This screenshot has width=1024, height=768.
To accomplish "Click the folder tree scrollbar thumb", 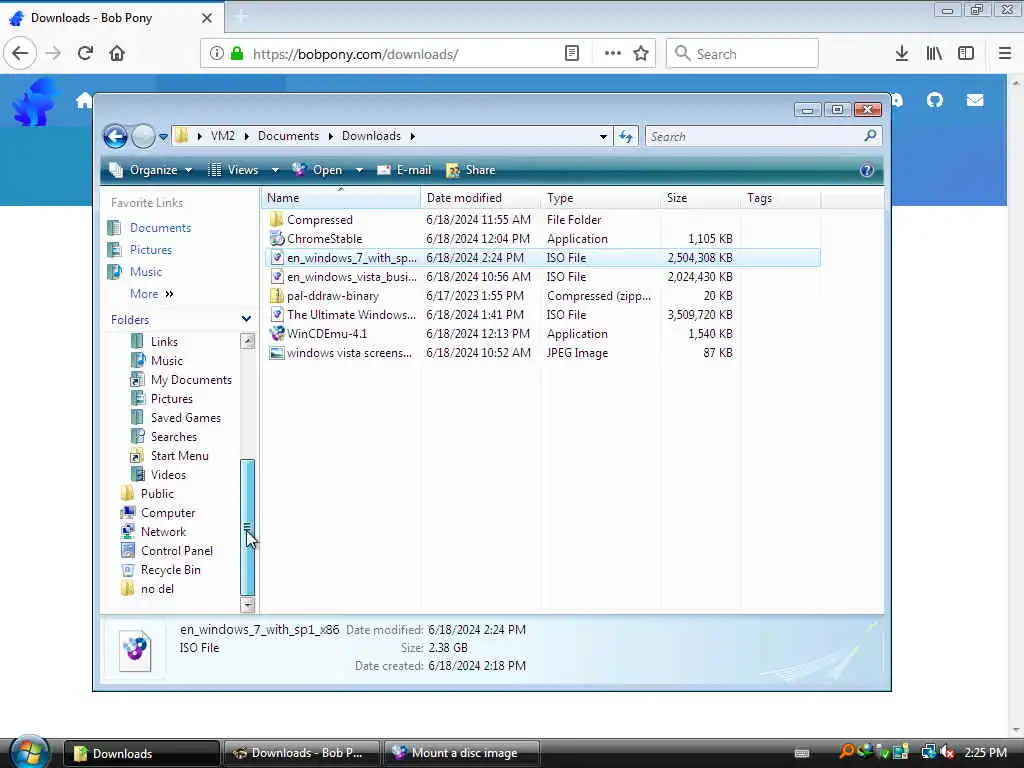I will click(248, 527).
